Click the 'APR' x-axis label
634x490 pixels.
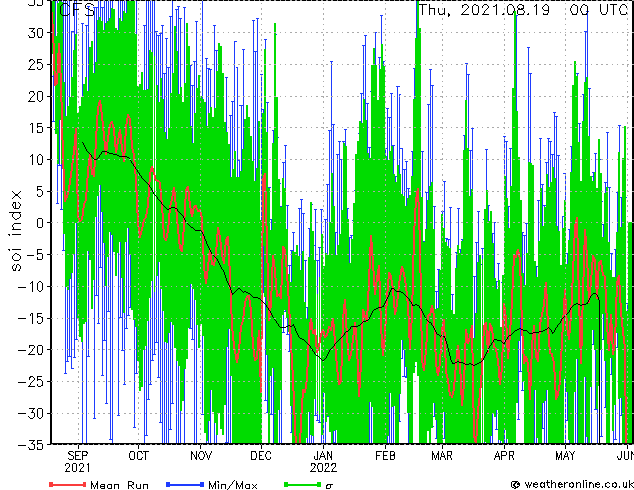(x=504, y=456)
